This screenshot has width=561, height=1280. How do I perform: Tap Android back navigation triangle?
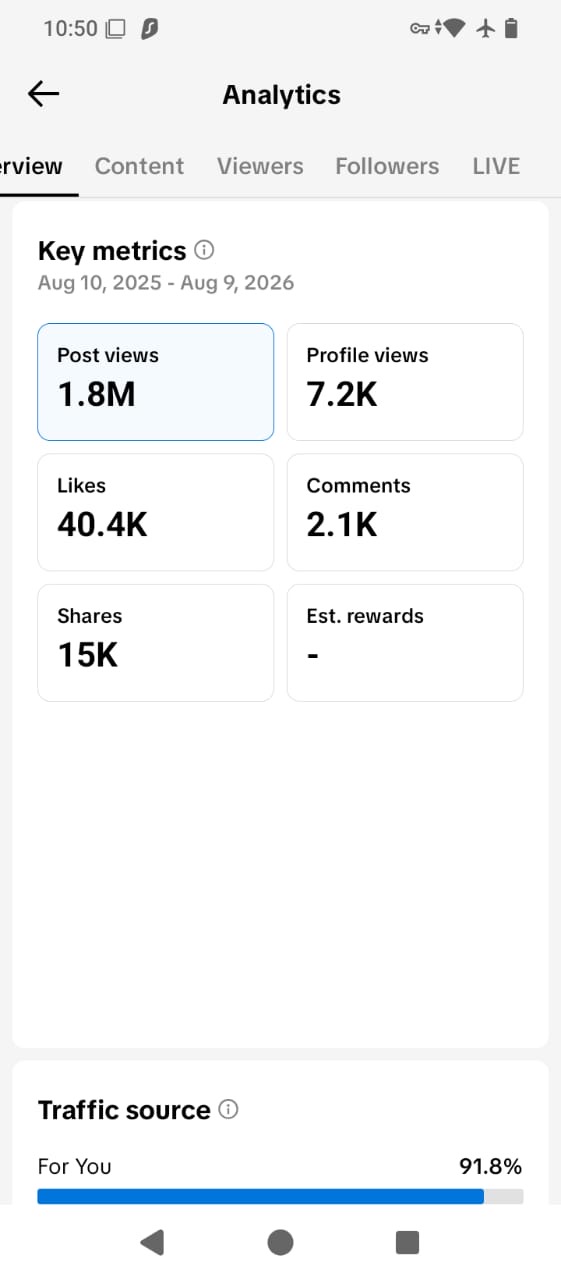tap(152, 1242)
